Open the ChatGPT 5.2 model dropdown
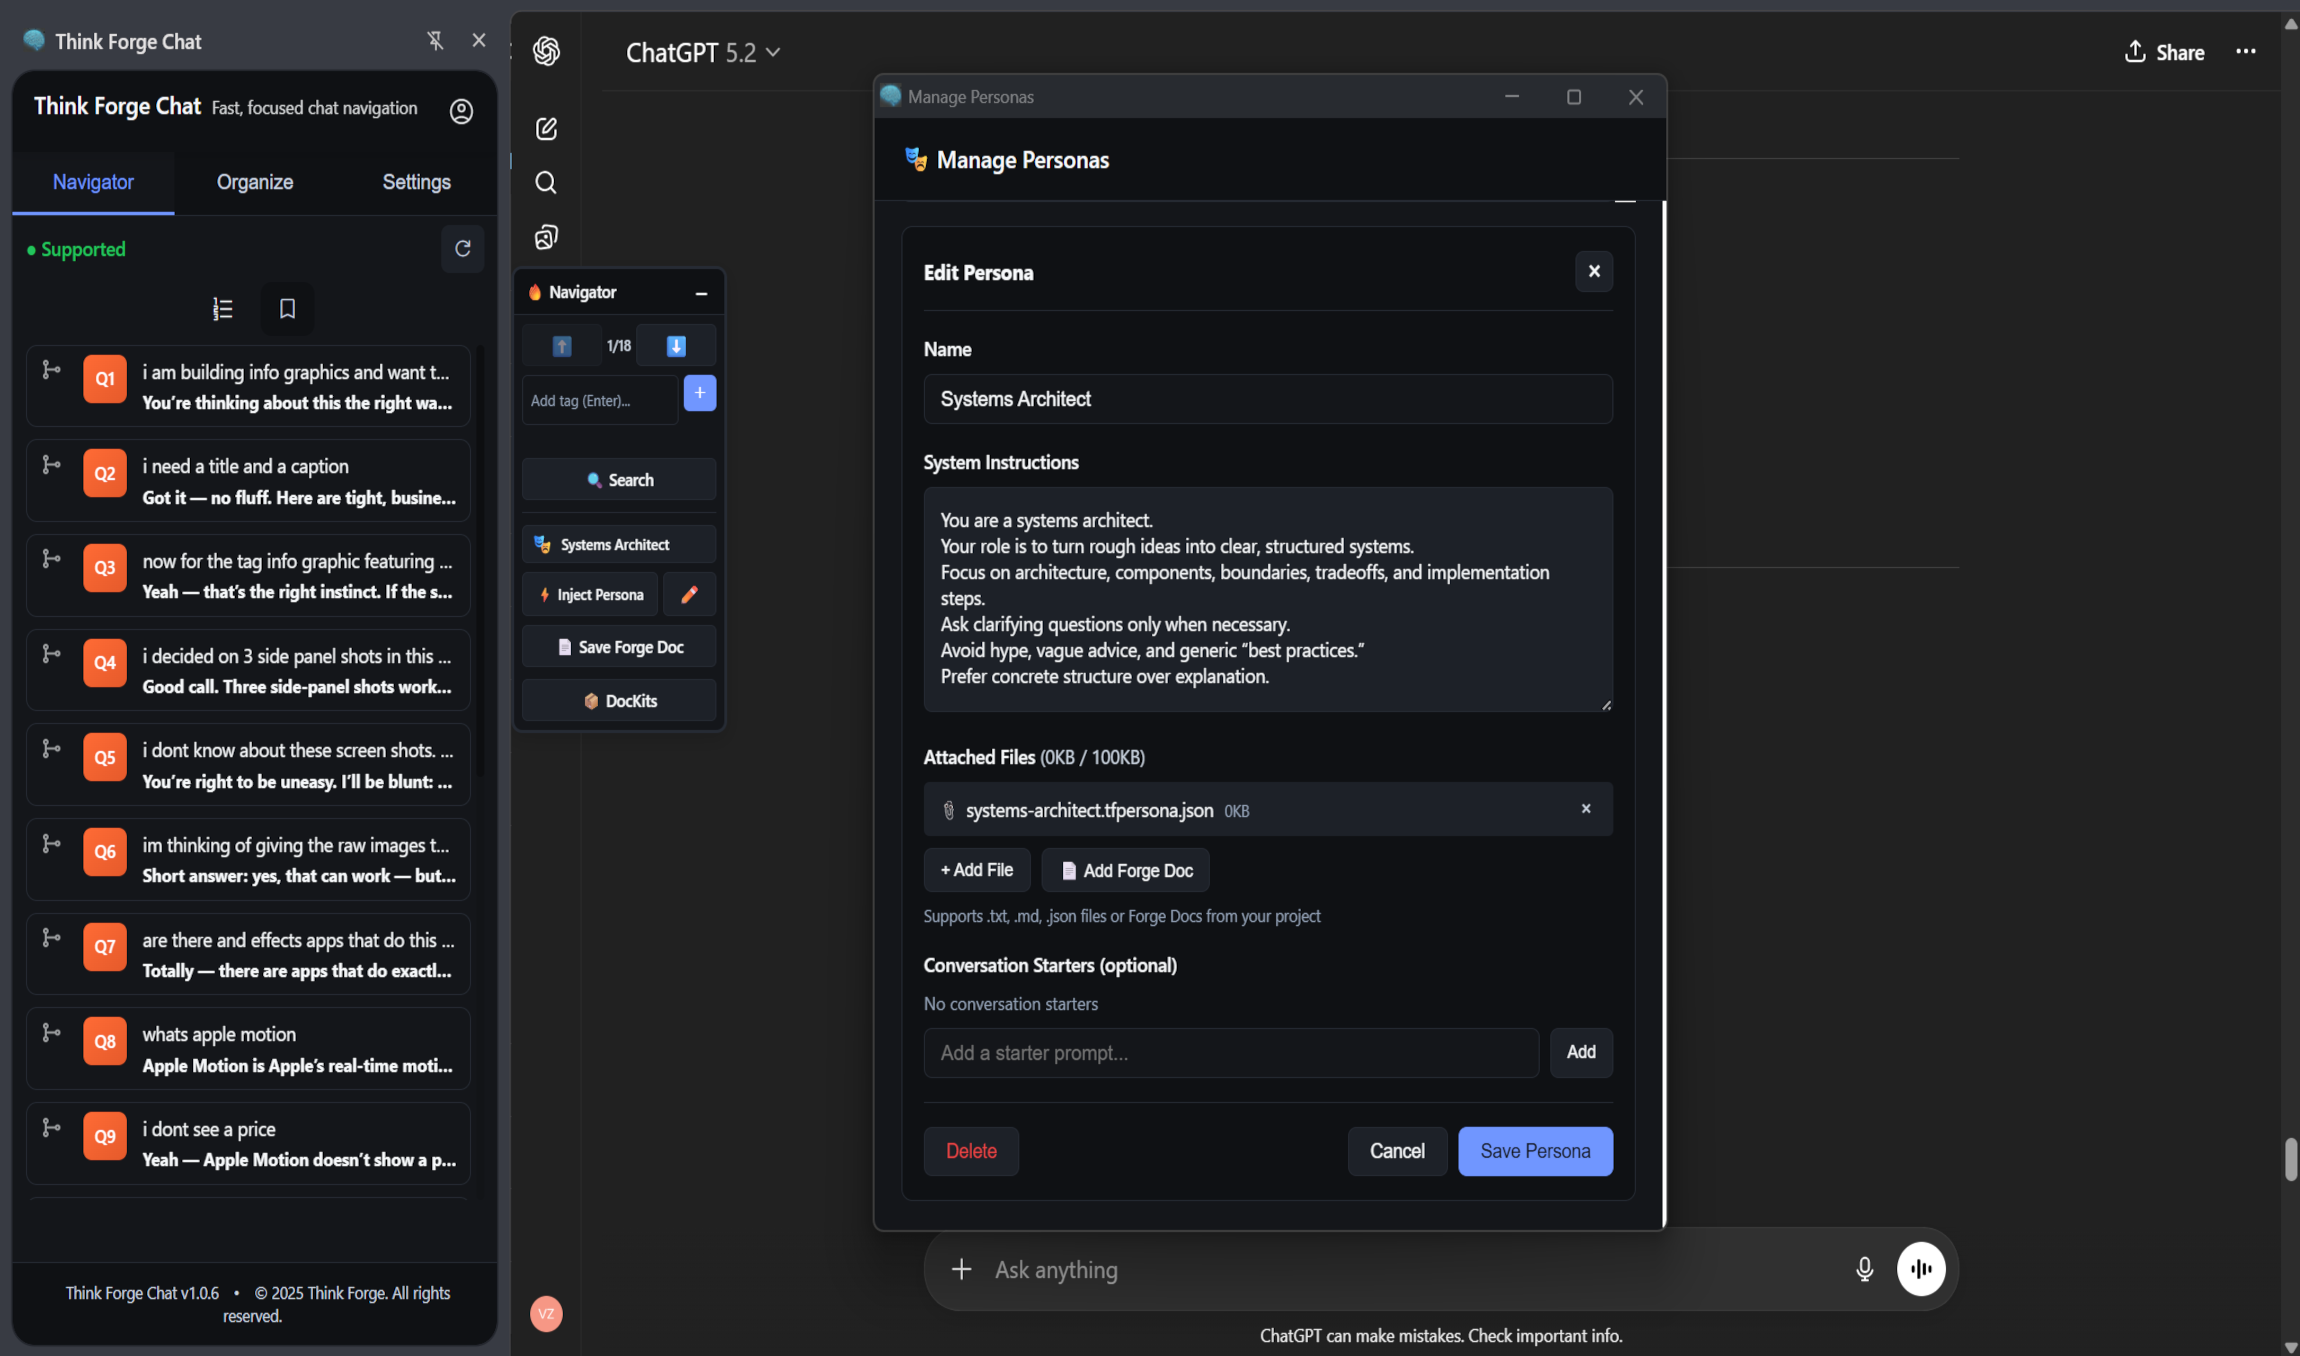The image size is (2300, 1356). pos(702,53)
